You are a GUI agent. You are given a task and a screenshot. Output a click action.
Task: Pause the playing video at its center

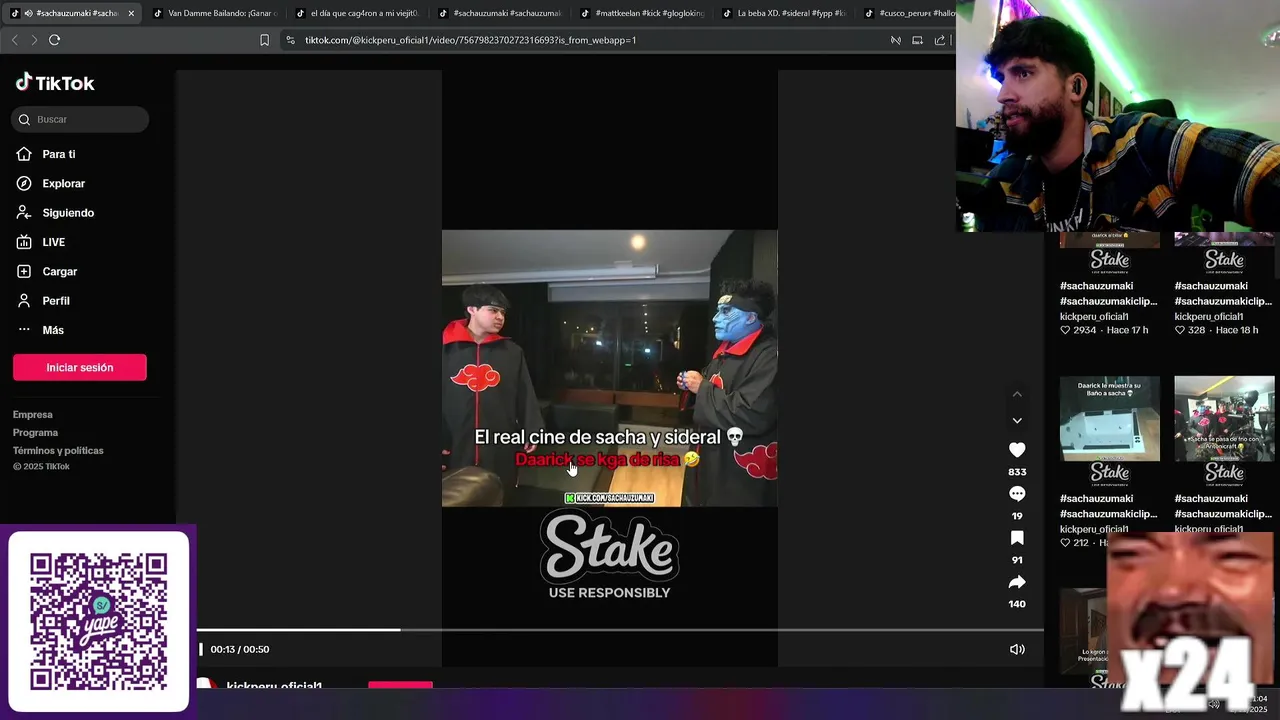(x=610, y=368)
